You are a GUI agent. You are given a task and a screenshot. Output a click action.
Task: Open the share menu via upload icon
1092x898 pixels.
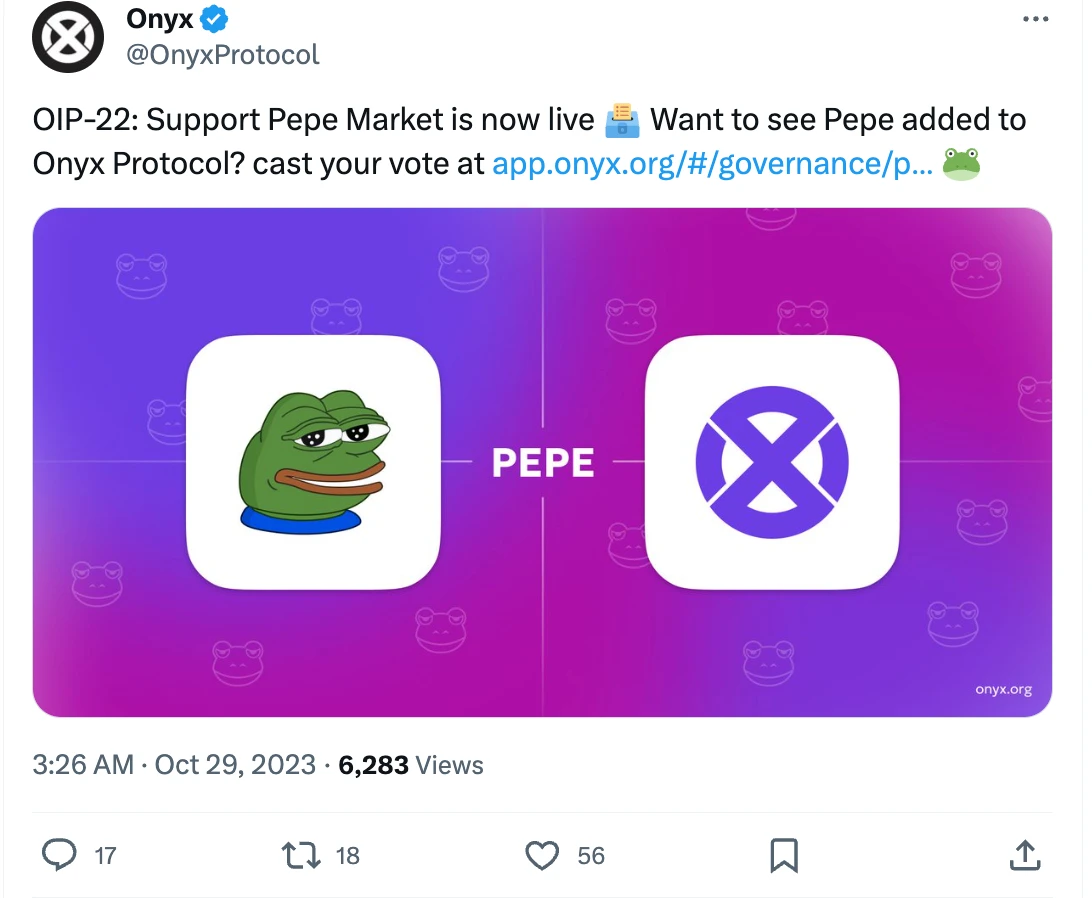1026,856
